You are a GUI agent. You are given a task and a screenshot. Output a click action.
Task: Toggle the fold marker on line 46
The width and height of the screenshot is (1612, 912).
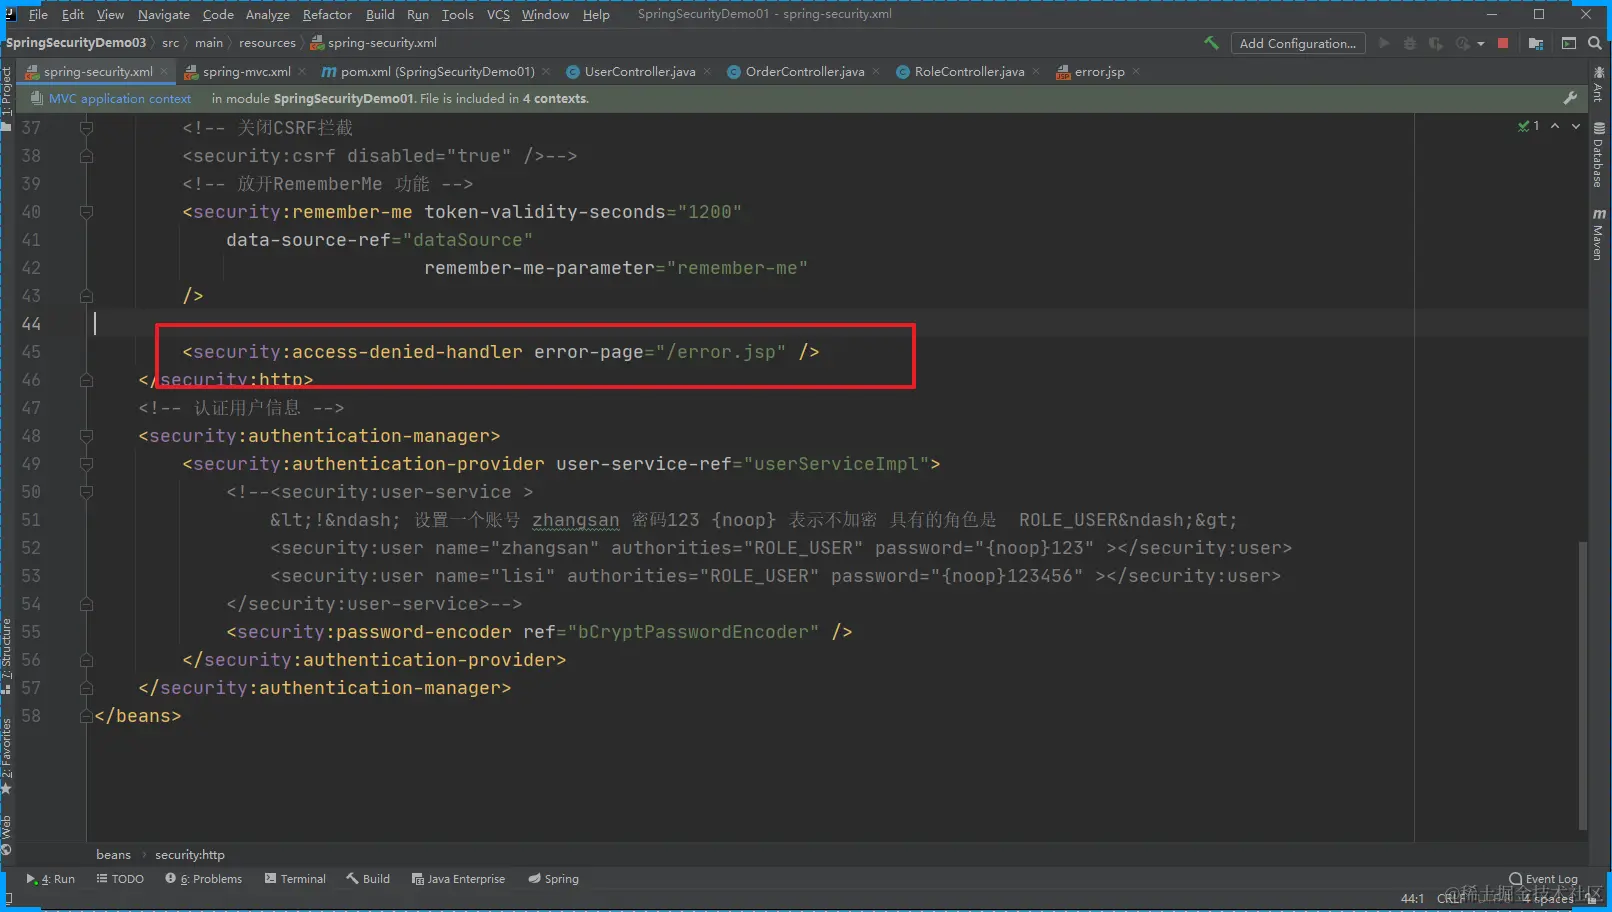[86, 380]
